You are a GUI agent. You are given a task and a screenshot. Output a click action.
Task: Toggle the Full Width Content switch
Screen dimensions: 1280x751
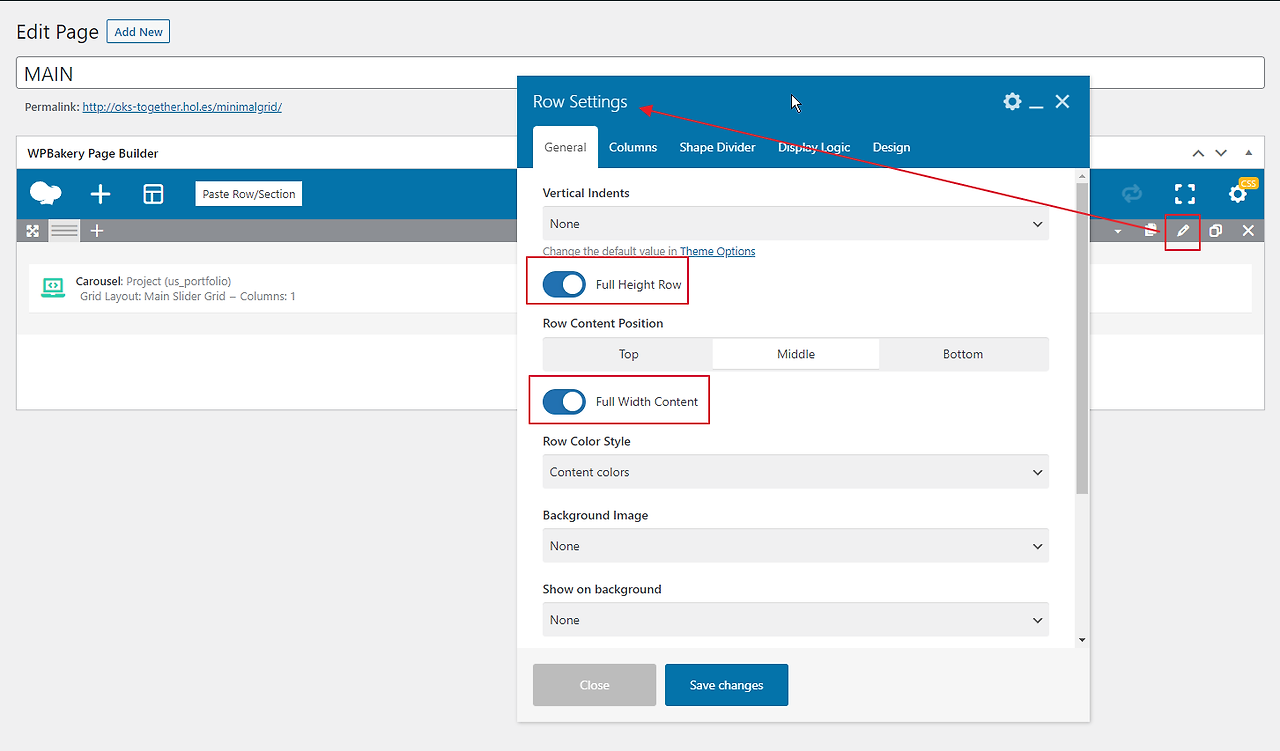[x=564, y=402]
